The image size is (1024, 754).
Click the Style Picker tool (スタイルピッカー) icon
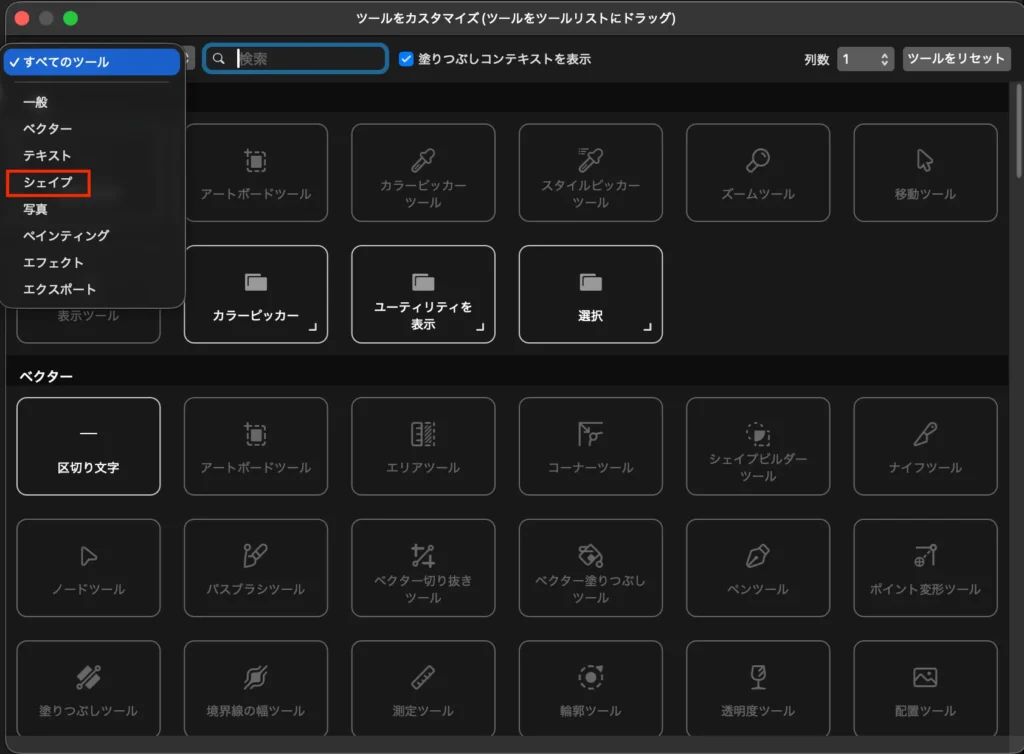coord(590,160)
